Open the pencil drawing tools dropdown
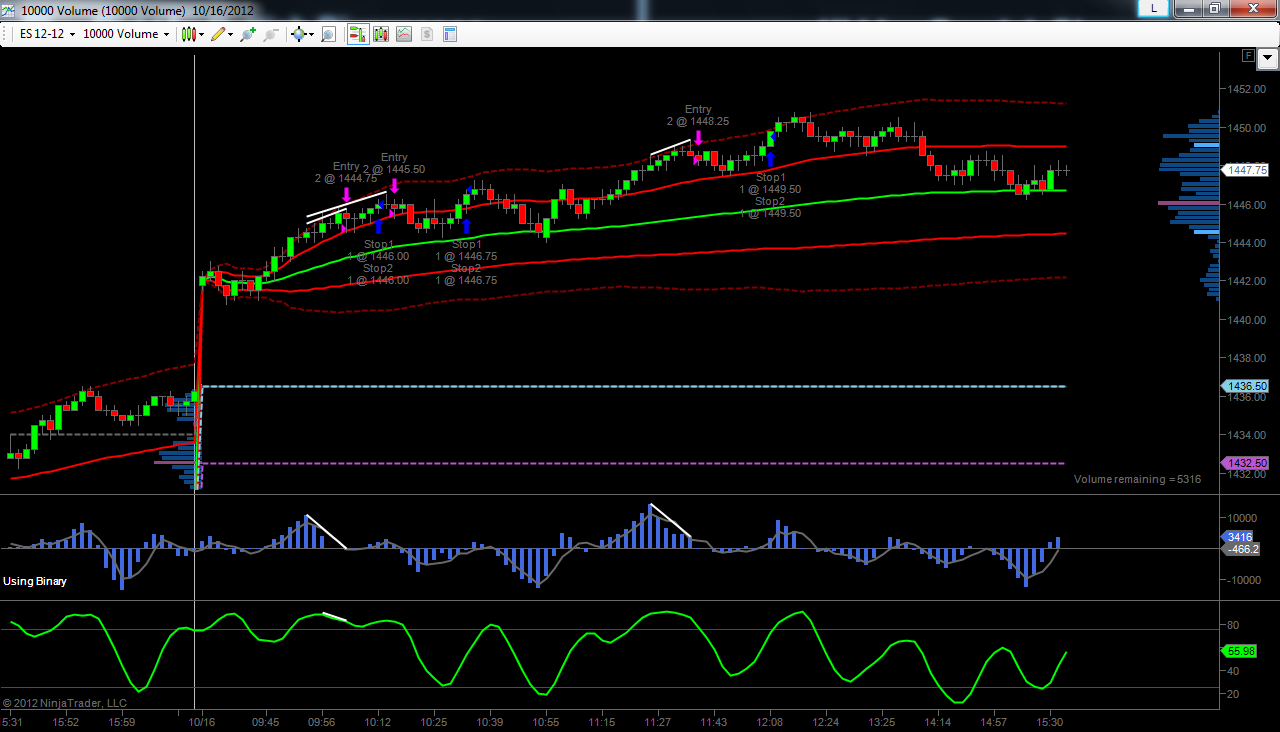1280x732 pixels. click(x=222, y=34)
